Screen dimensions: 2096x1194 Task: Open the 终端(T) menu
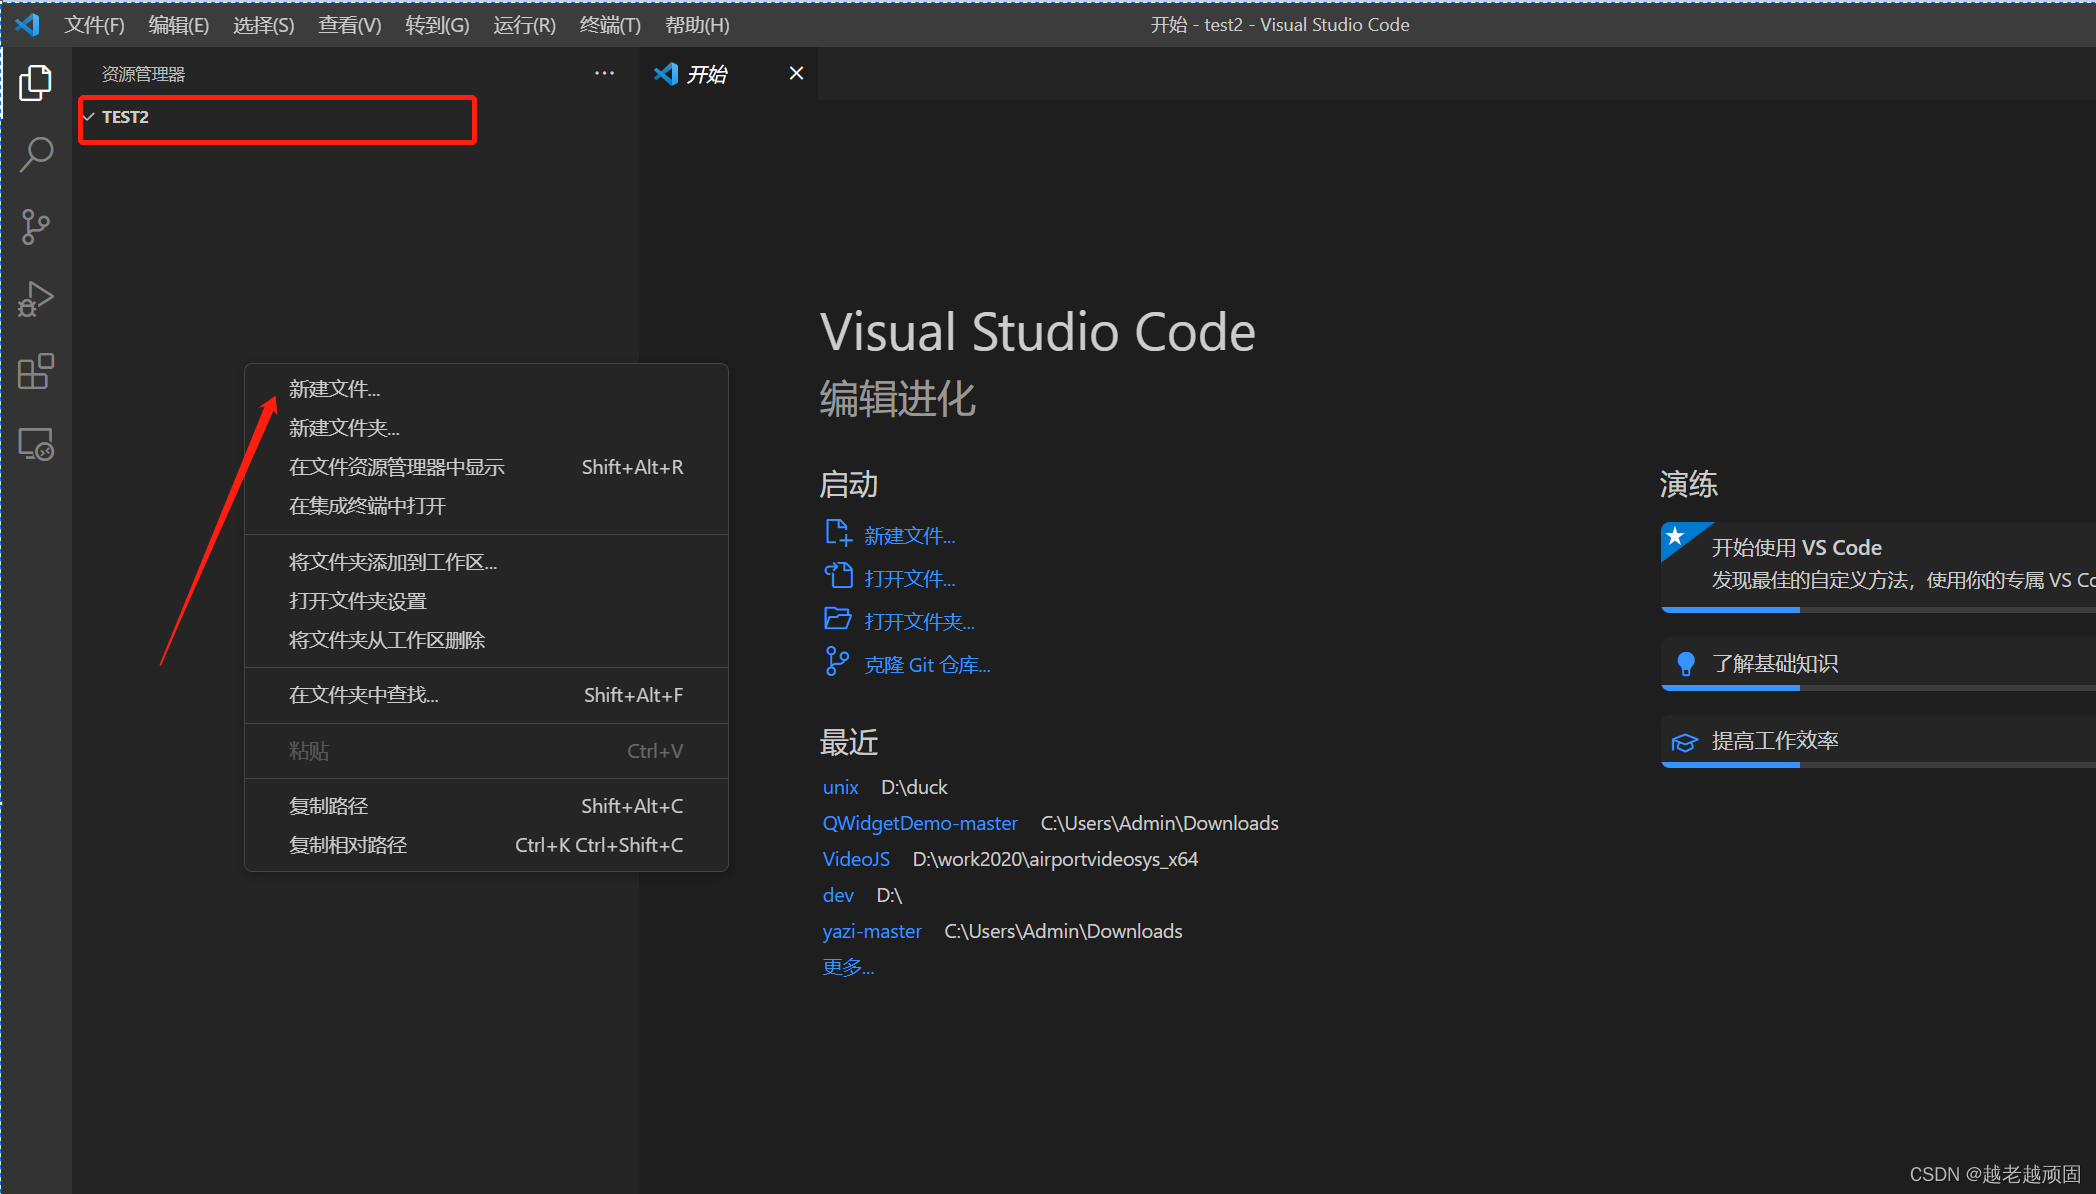coord(610,25)
